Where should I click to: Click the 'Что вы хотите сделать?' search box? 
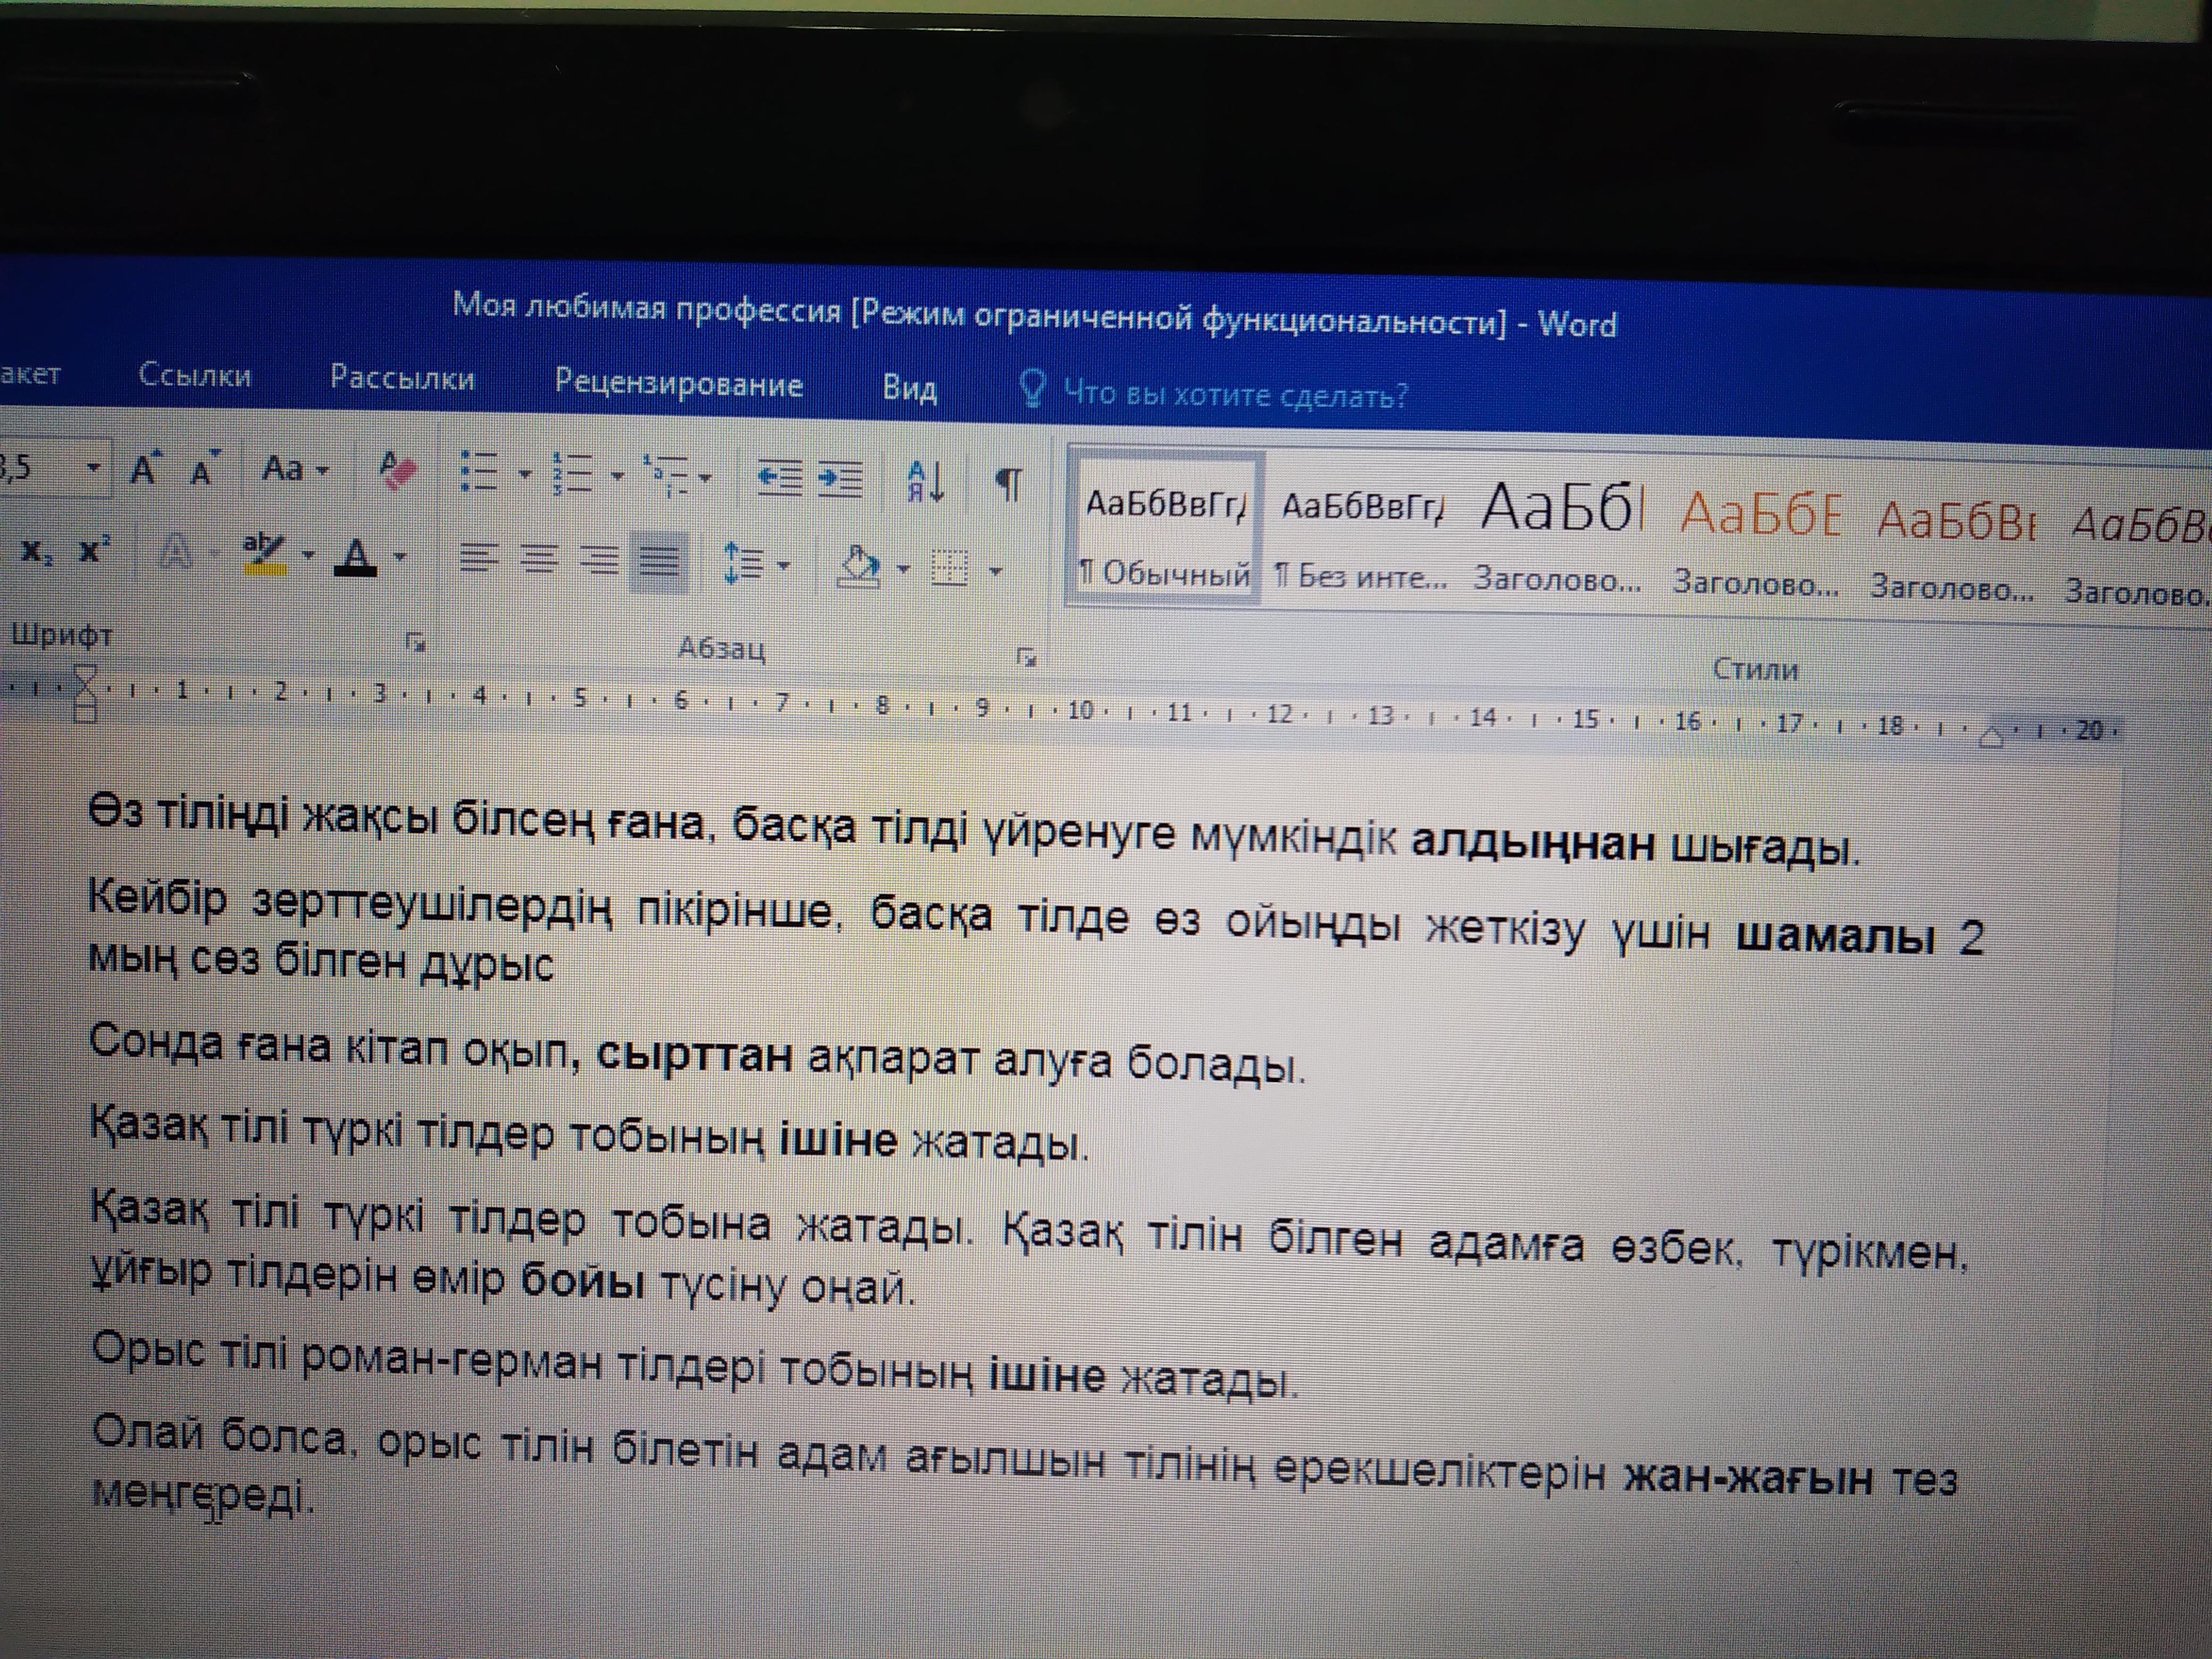[1234, 394]
